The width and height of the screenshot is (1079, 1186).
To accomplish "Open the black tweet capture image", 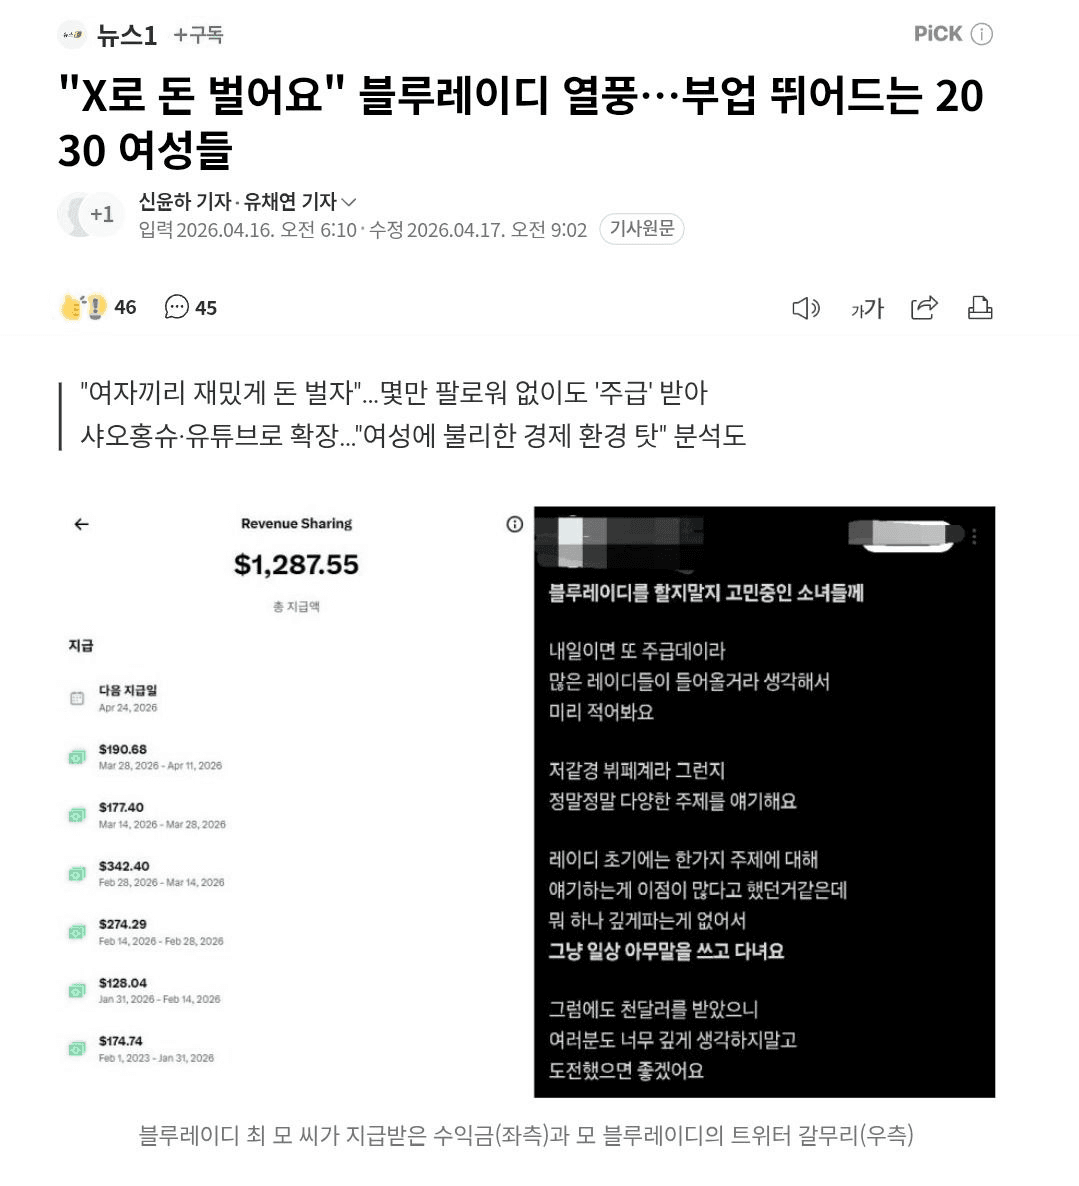I will click(x=764, y=802).
